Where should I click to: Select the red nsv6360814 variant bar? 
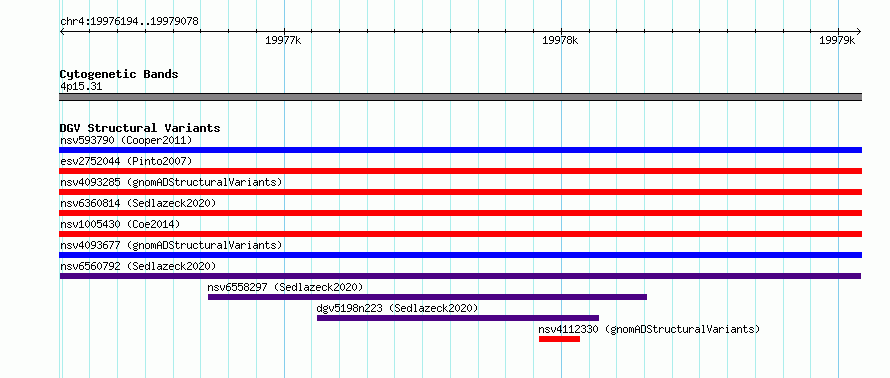460,213
